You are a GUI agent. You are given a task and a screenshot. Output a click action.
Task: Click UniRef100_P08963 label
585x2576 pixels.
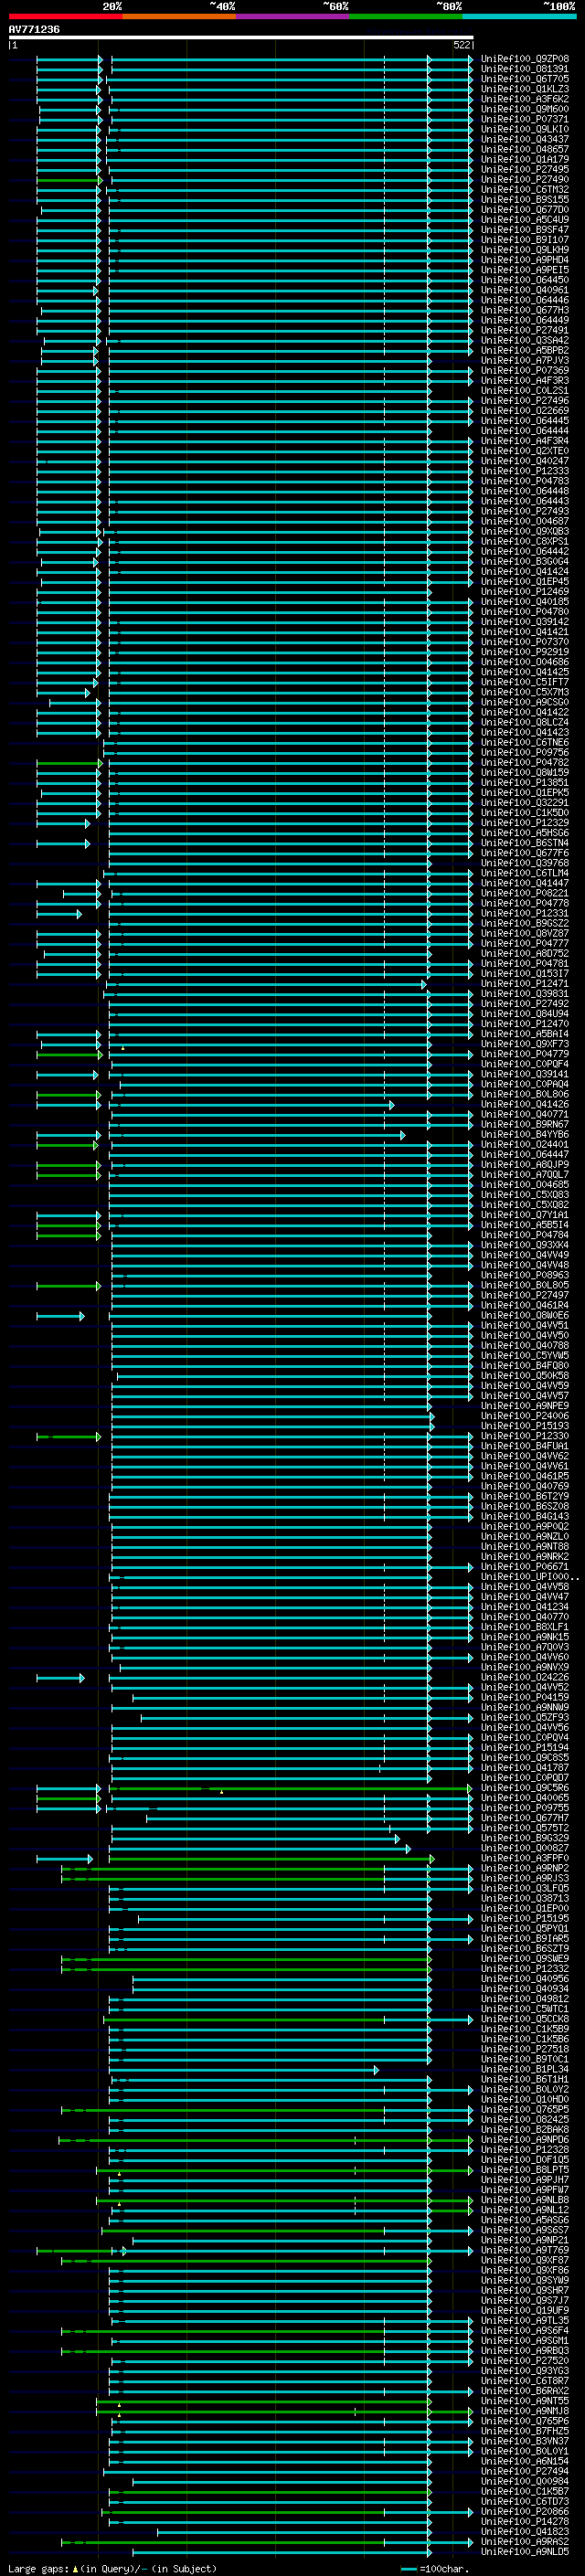pos(525,1276)
